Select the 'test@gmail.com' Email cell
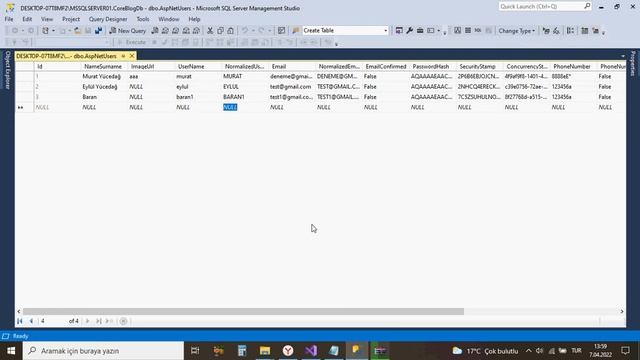The image size is (640, 360). tap(292, 87)
